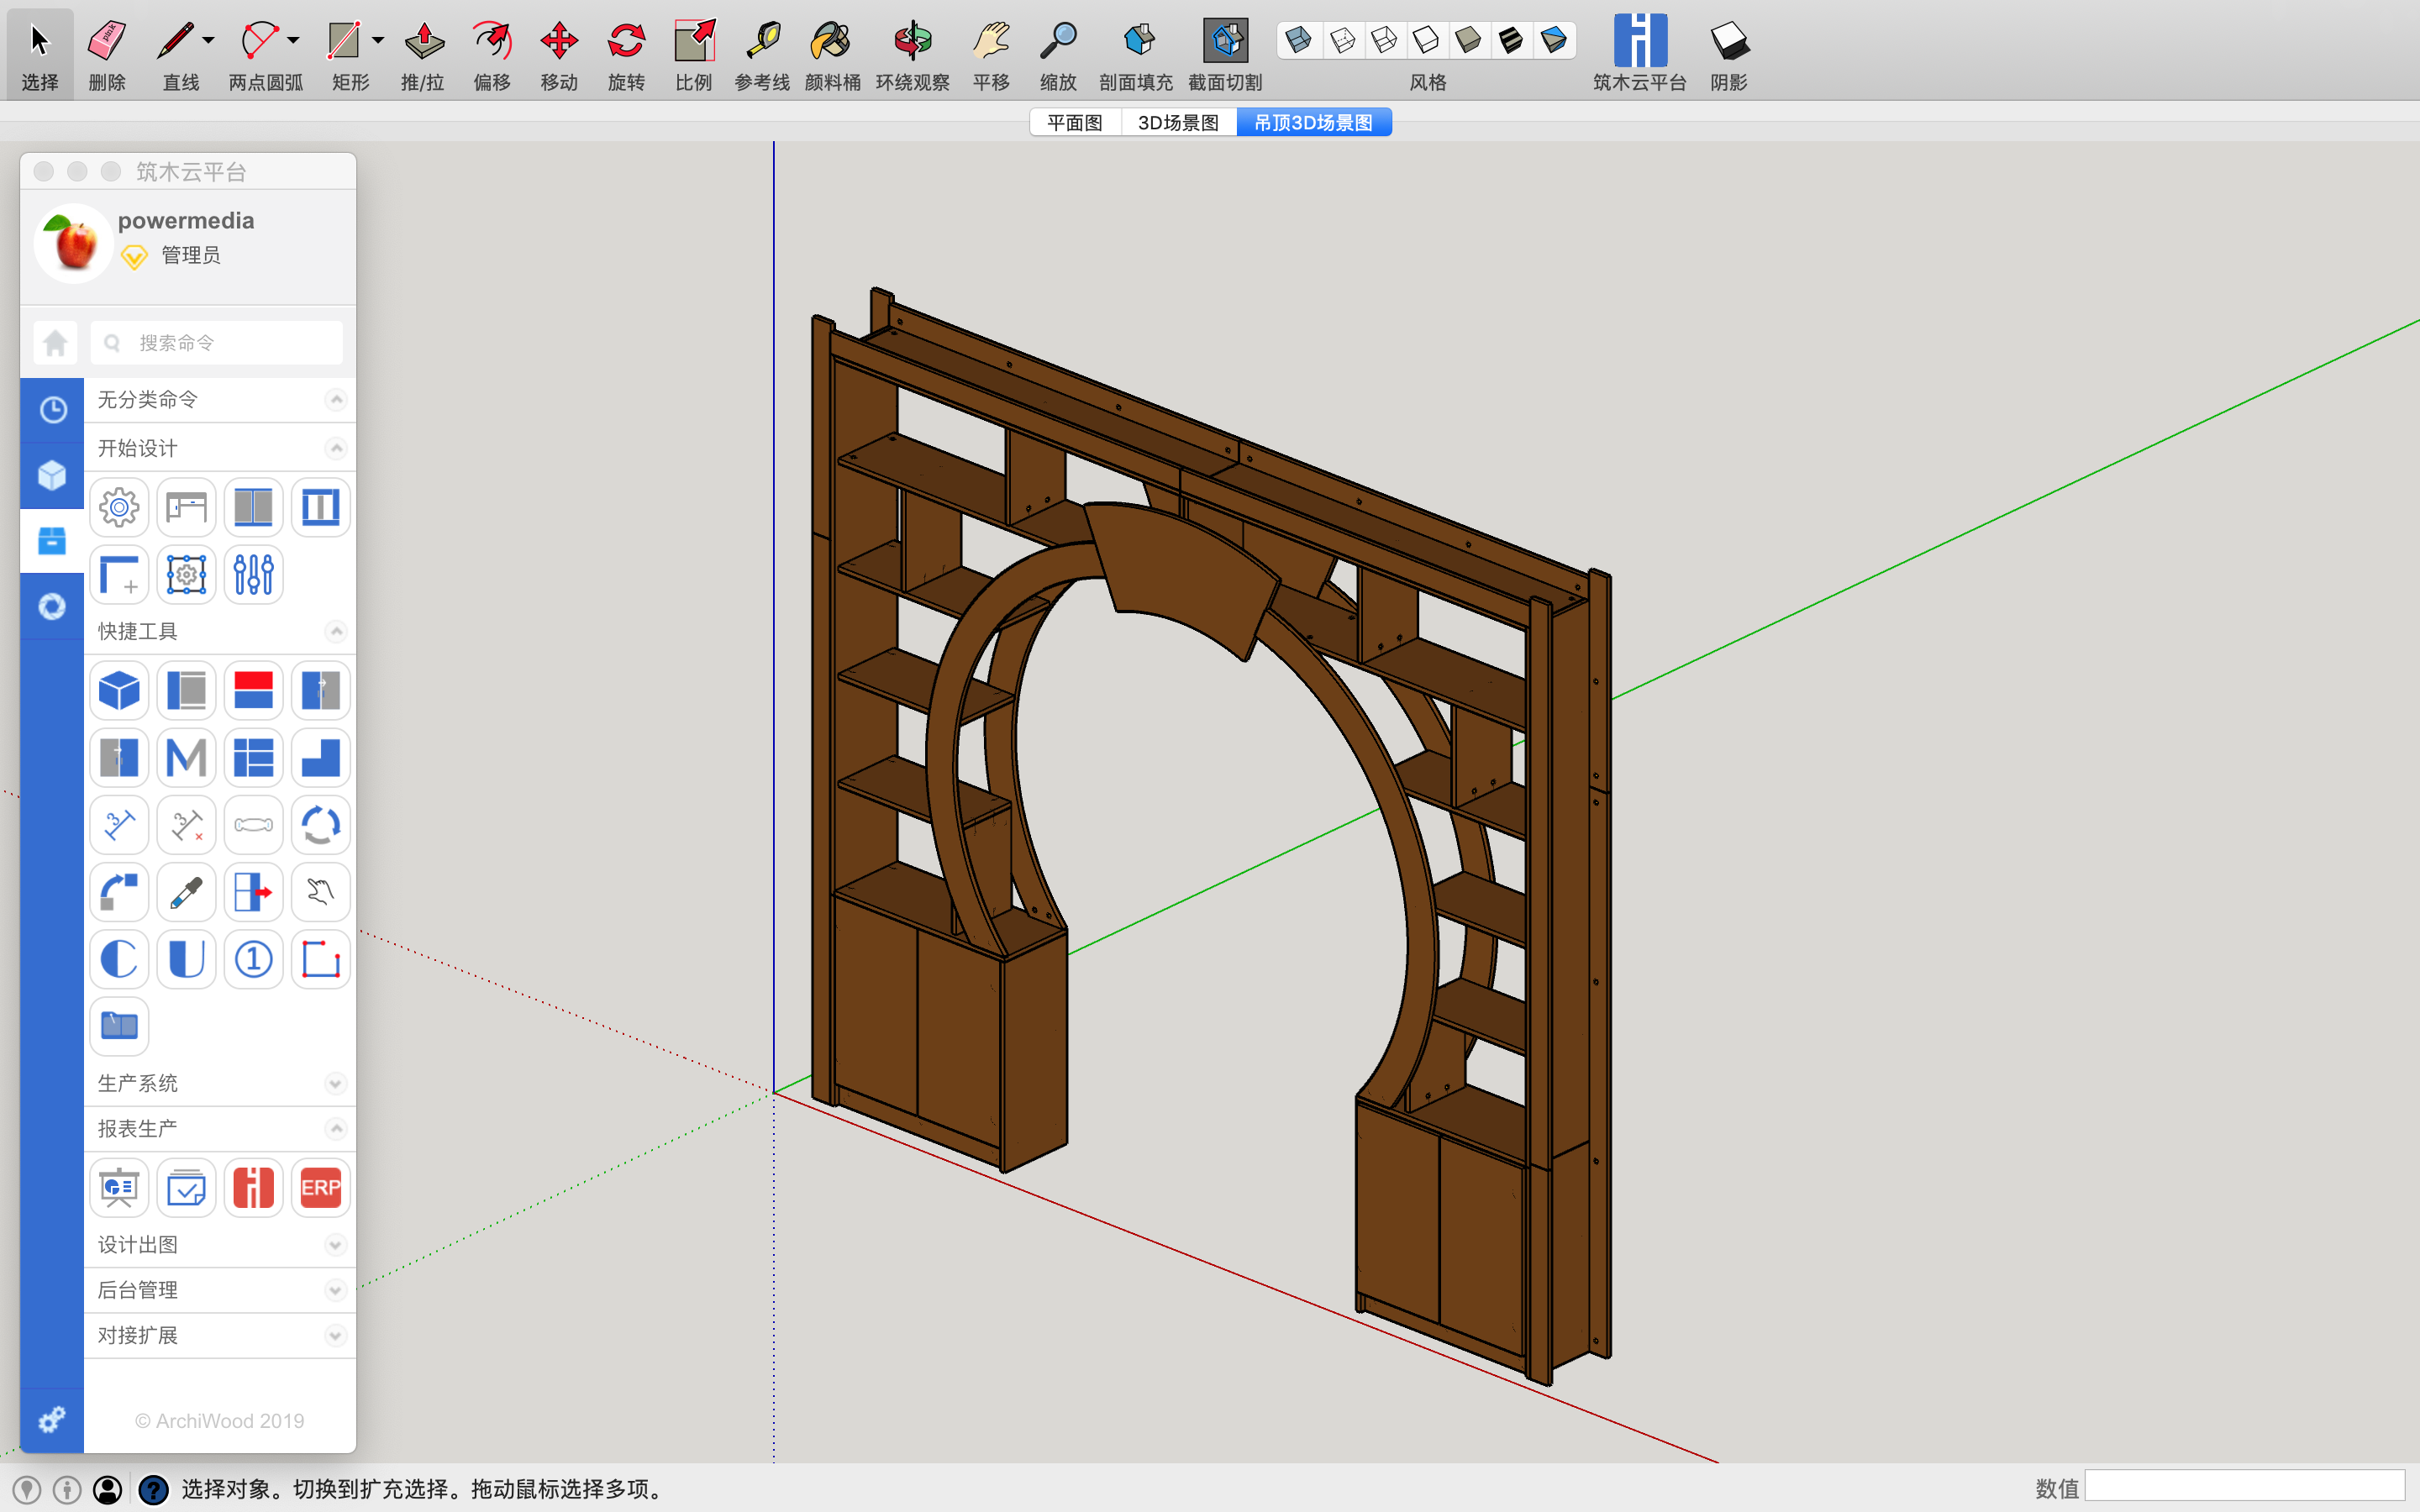Collapse the 快捷工具 section
The width and height of the screenshot is (2420, 1512).
click(336, 631)
